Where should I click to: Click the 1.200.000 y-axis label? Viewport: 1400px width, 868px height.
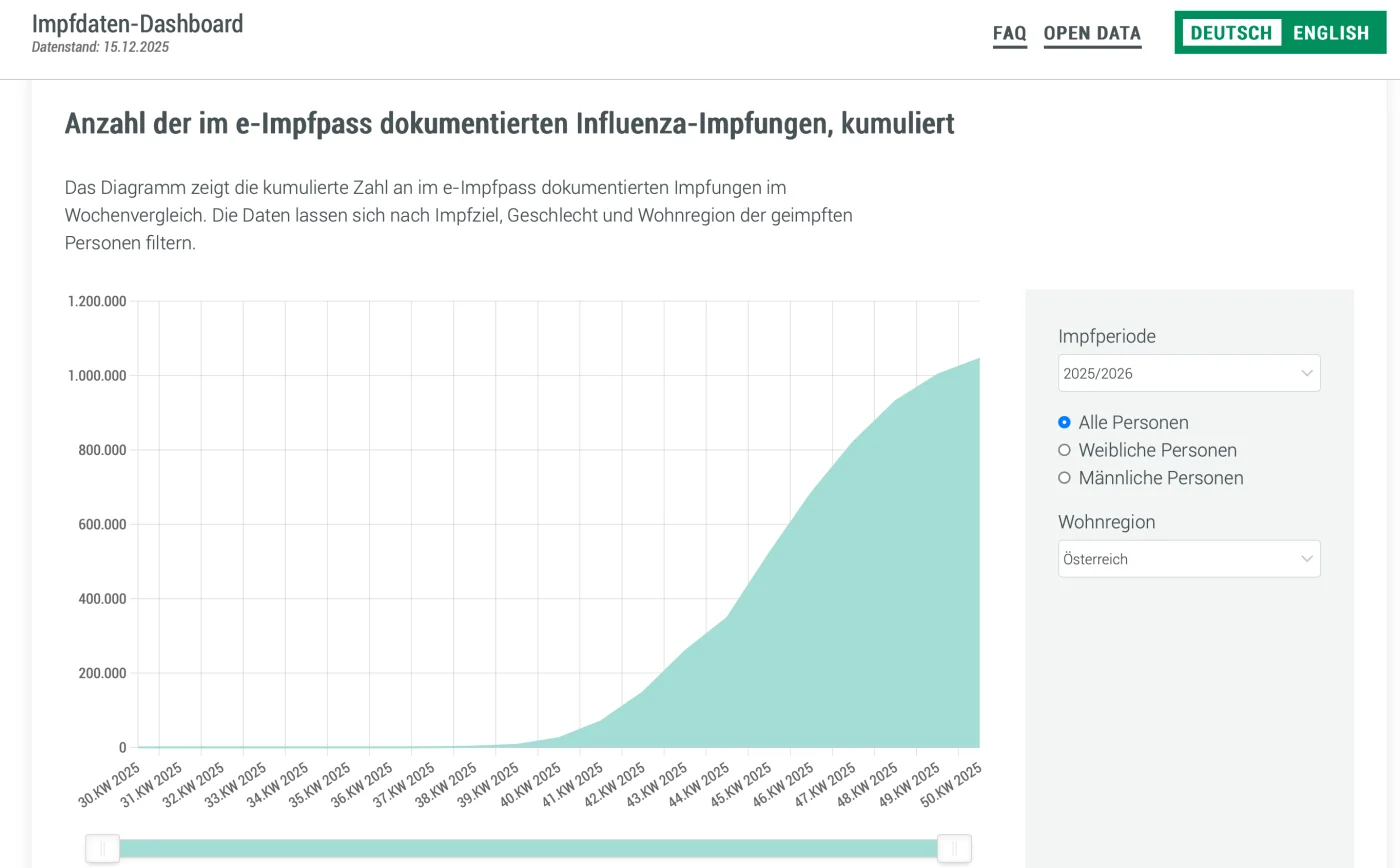tap(99, 300)
